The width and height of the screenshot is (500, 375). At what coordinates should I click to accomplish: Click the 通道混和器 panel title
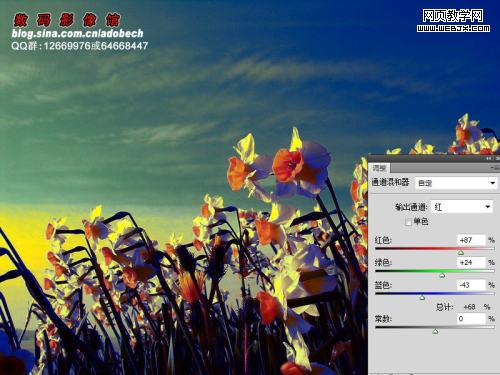point(390,182)
